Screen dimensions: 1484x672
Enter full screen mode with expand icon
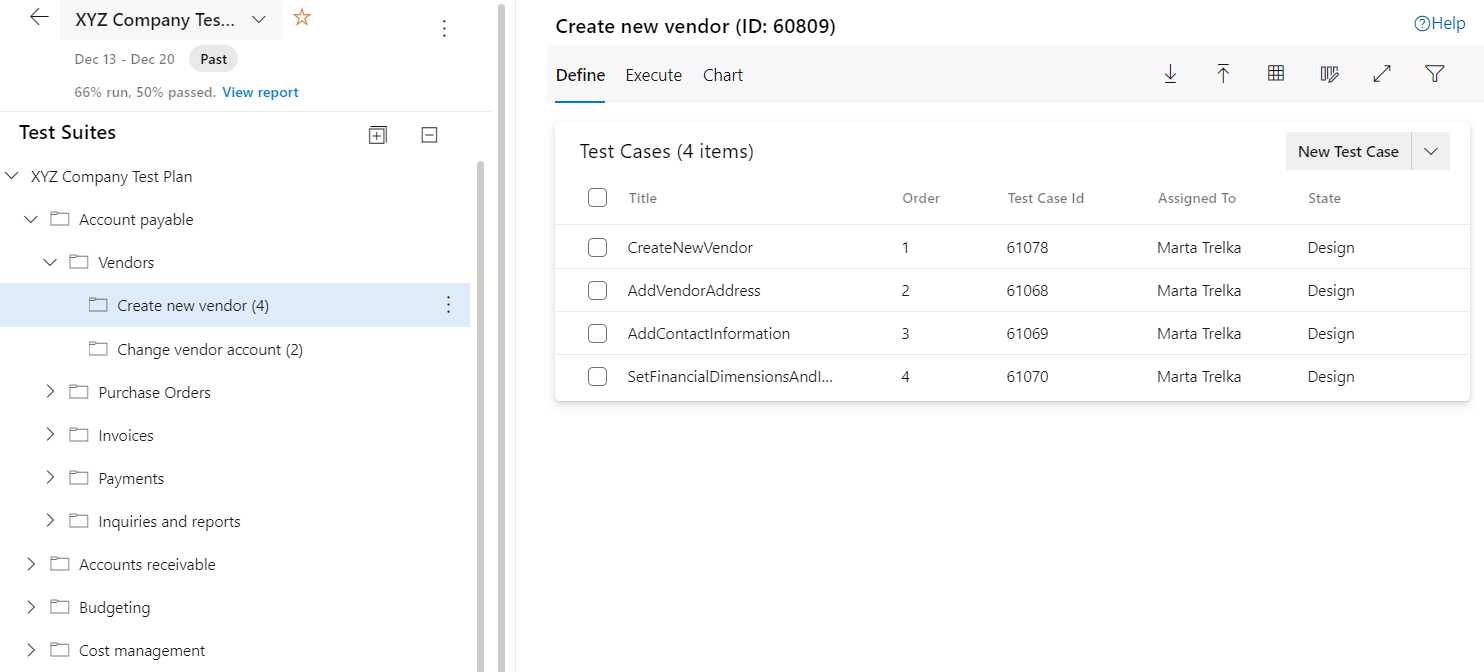coord(1382,74)
